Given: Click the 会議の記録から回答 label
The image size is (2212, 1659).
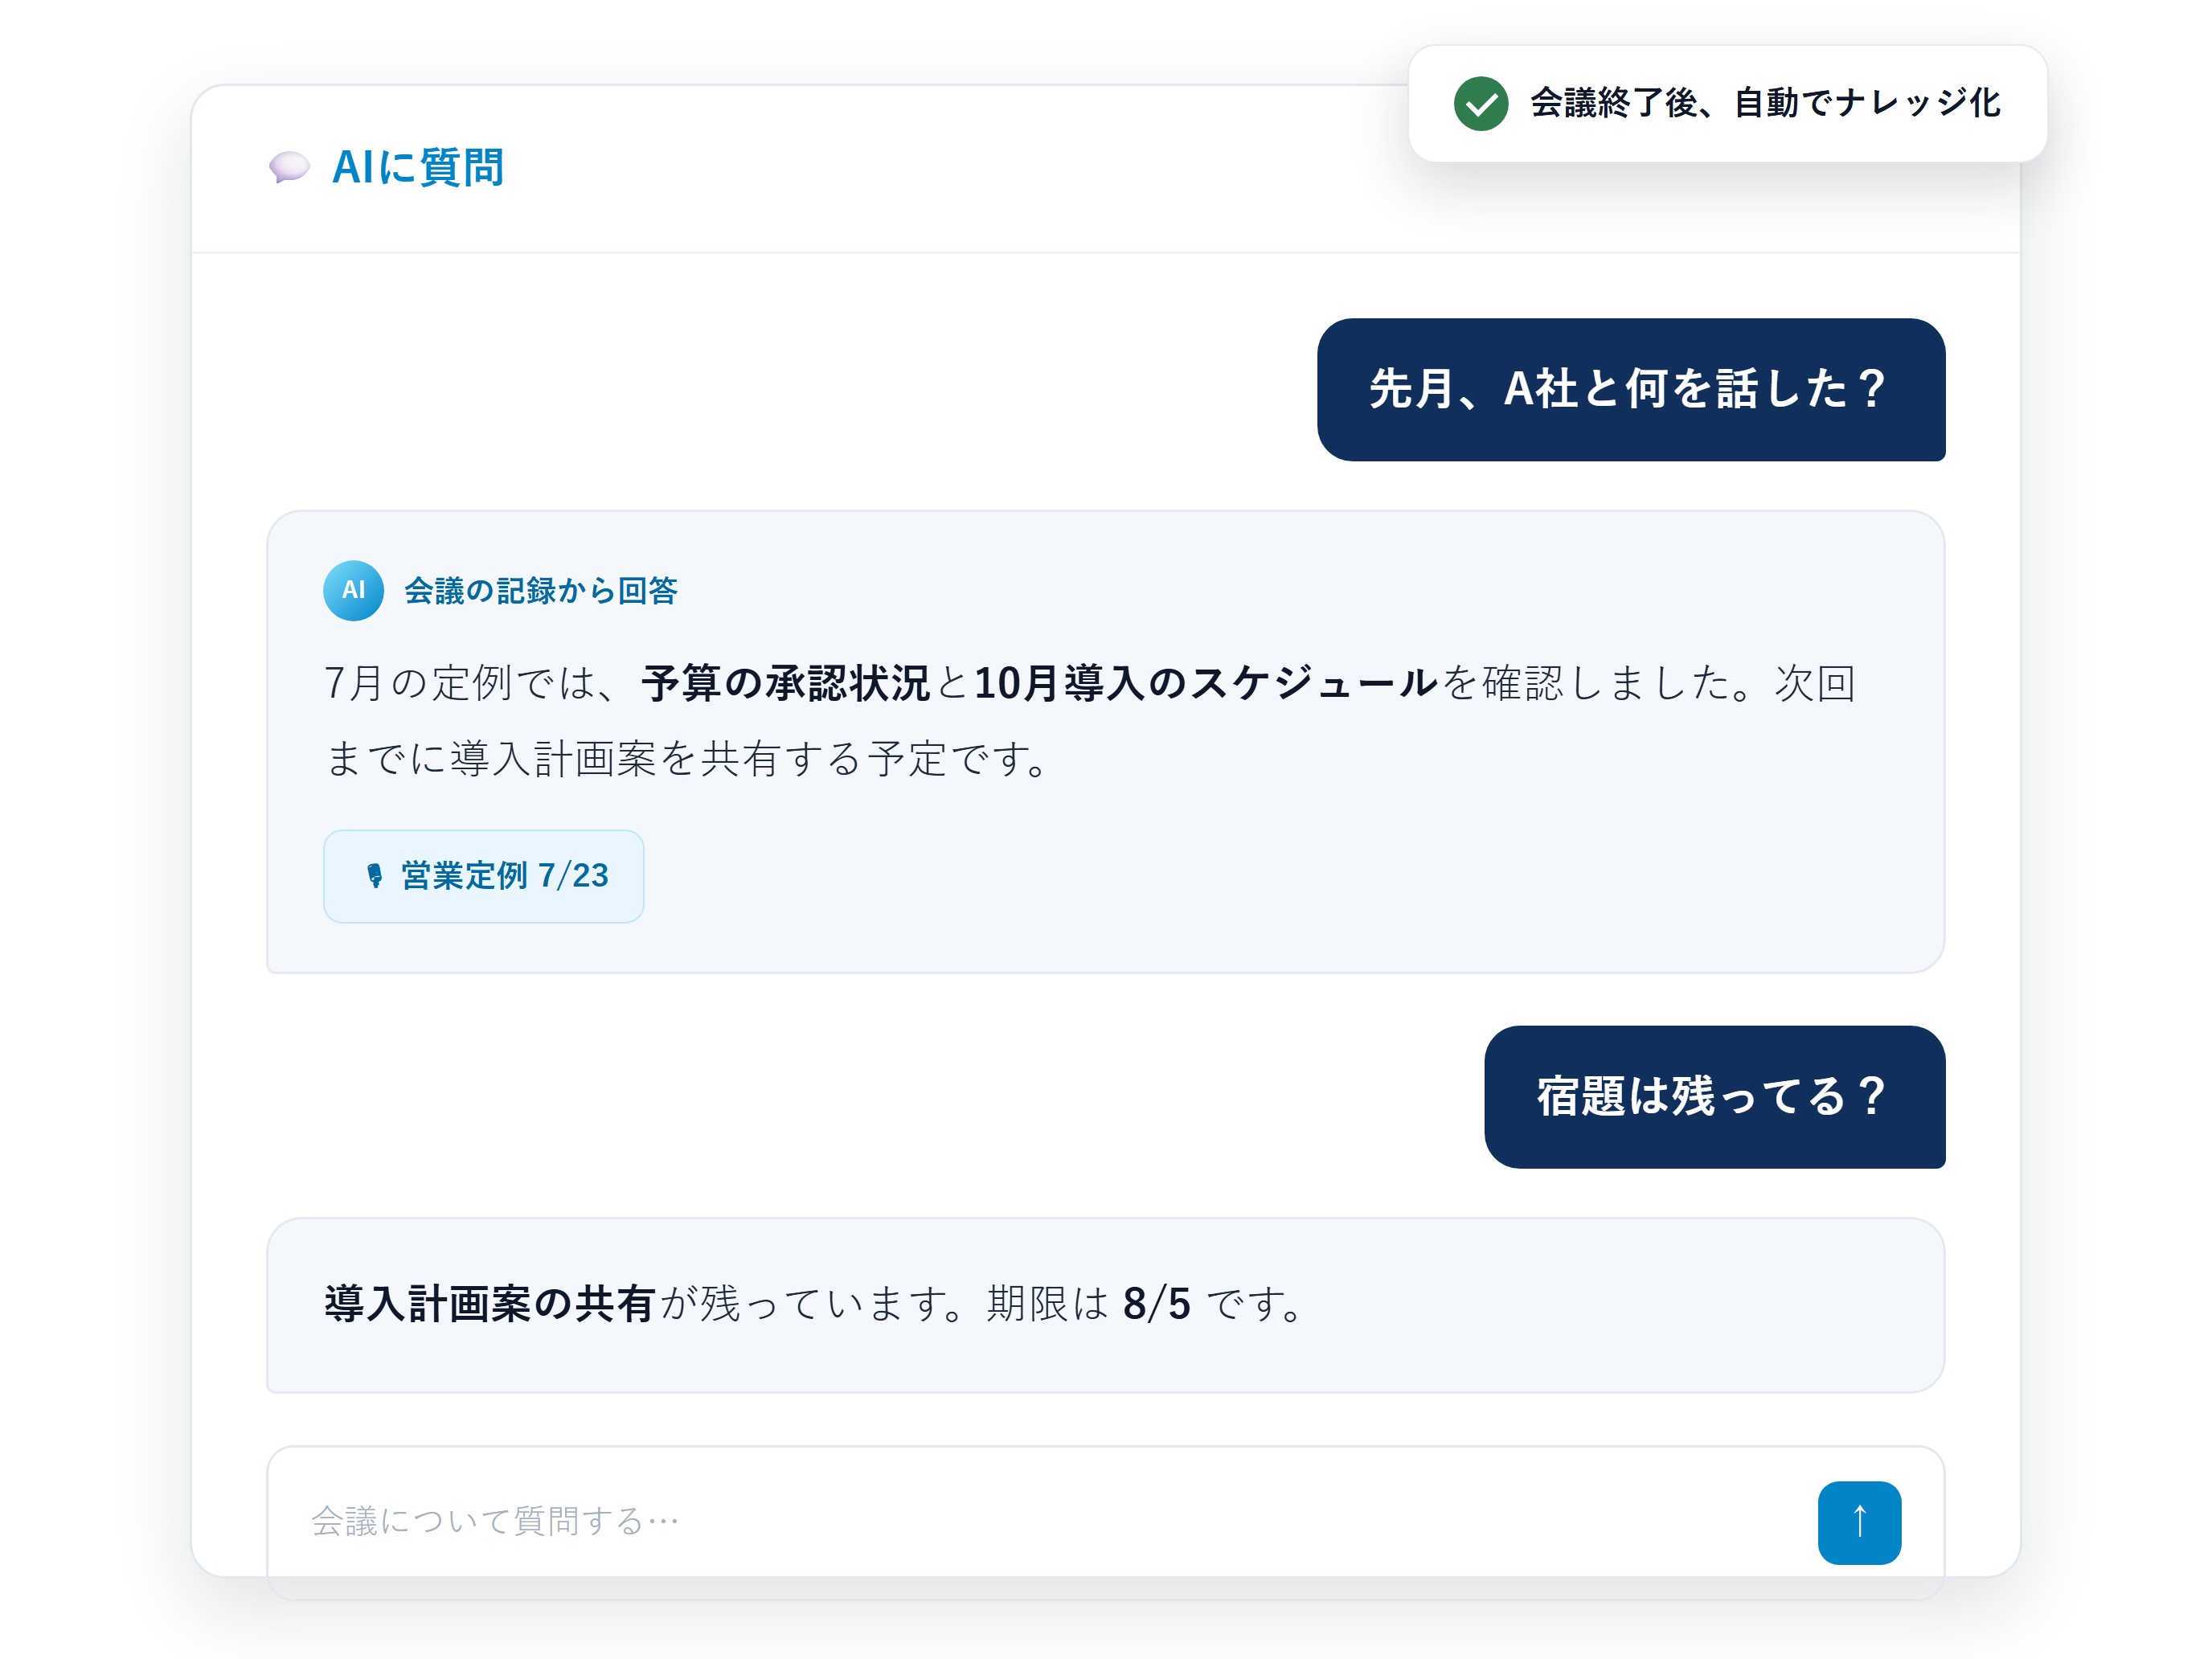Looking at the screenshot, I should (x=540, y=590).
